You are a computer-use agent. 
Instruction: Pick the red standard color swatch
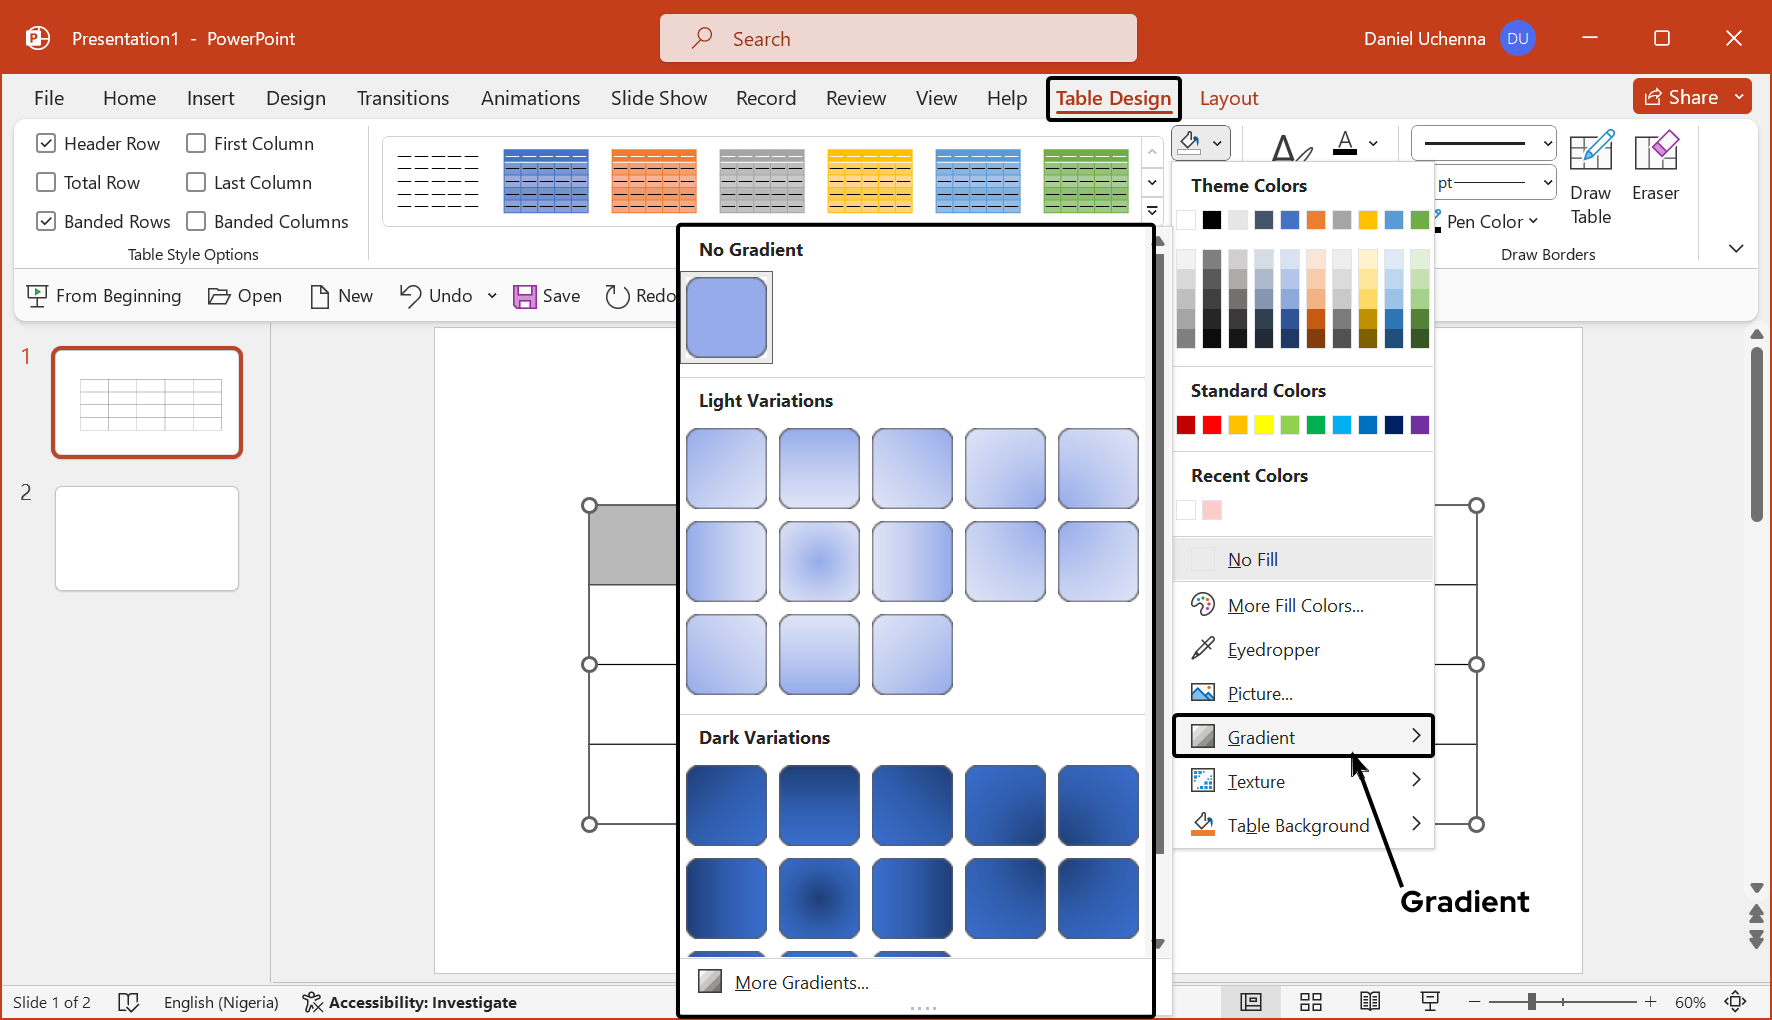1212,425
